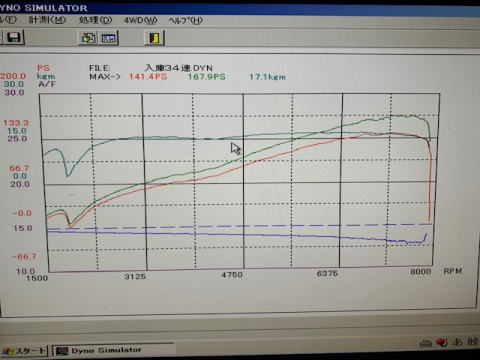Click the floppy disk save icon
The width and height of the screenshot is (480, 360).
pyautogui.click(x=14, y=37)
